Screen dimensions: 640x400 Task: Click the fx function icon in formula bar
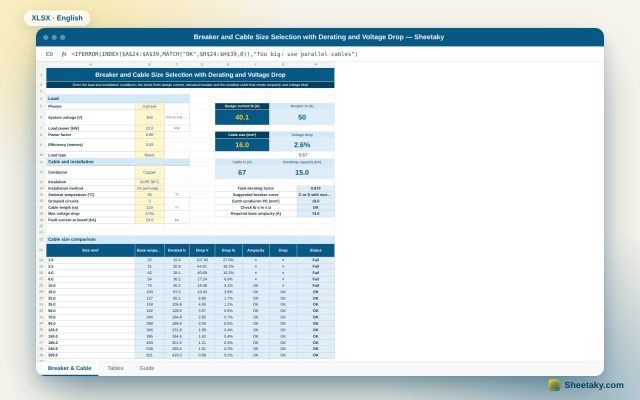(x=64, y=54)
